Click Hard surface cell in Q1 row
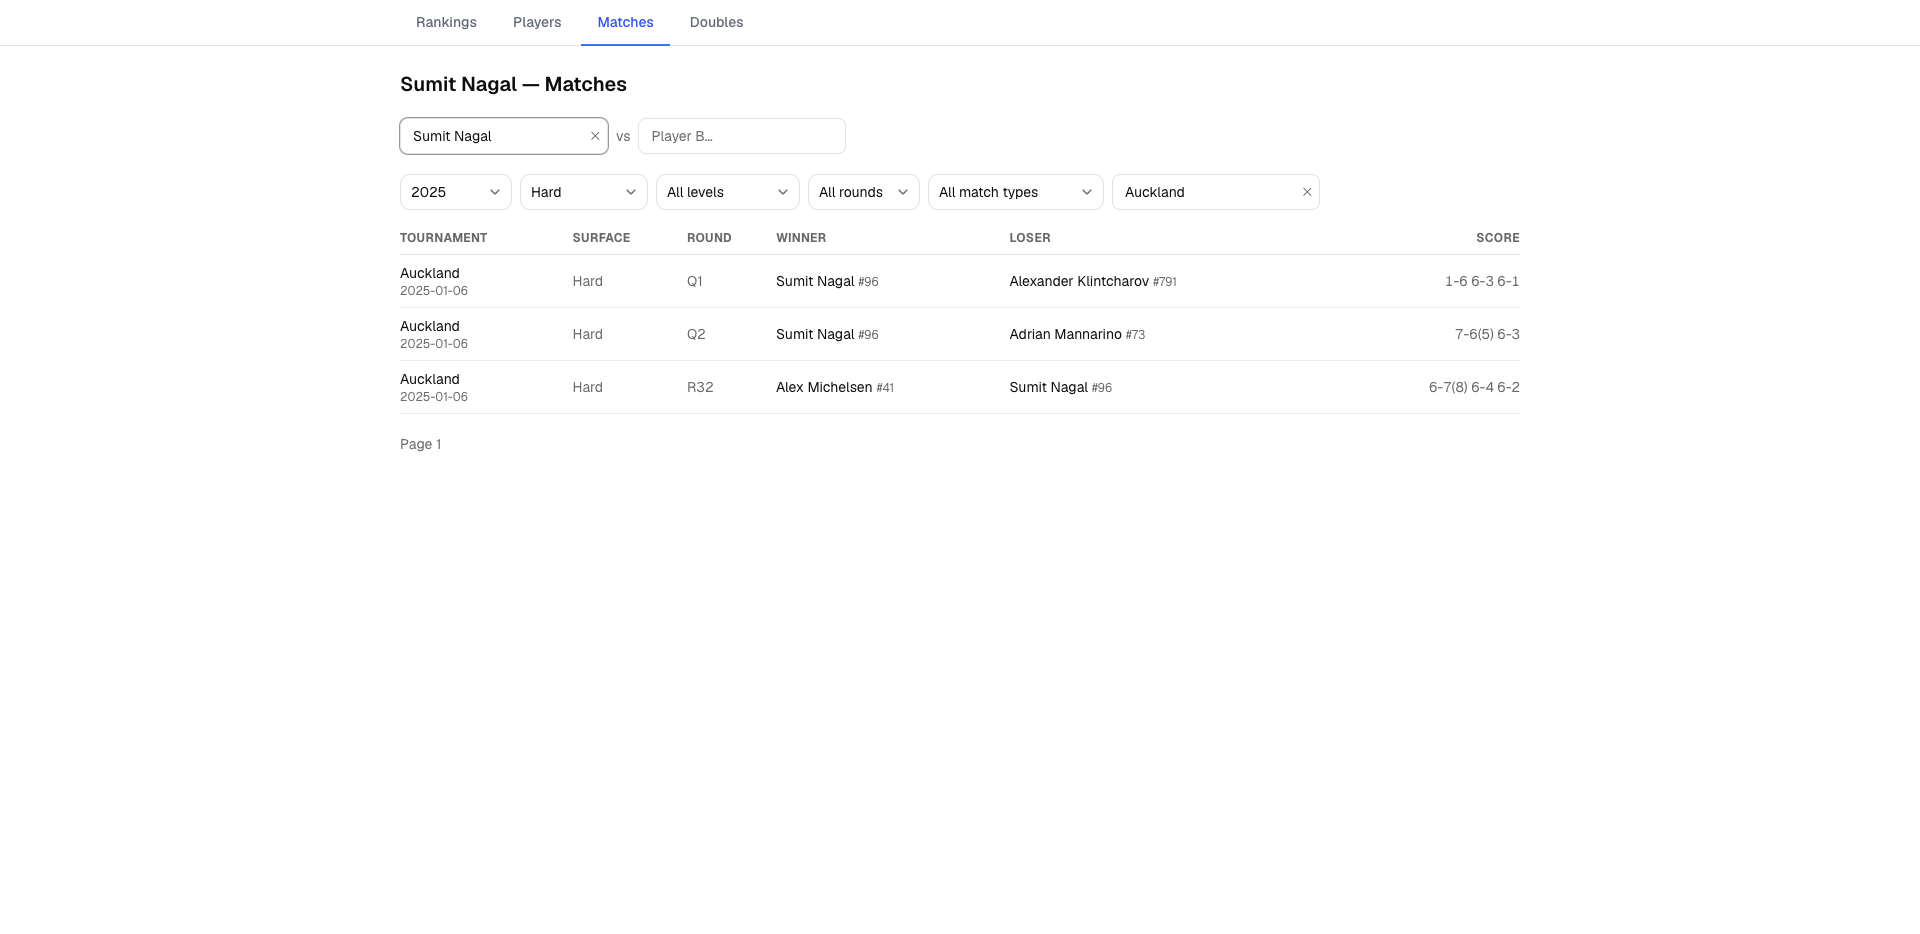This screenshot has width=1920, height=934. [587, 281]
